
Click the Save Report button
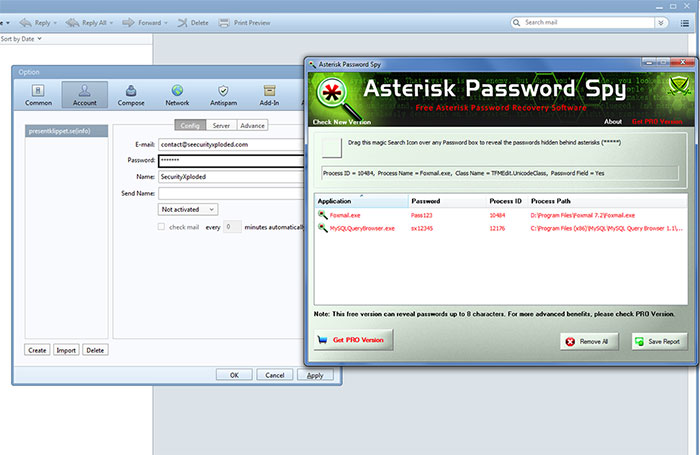tap(659, 341)
